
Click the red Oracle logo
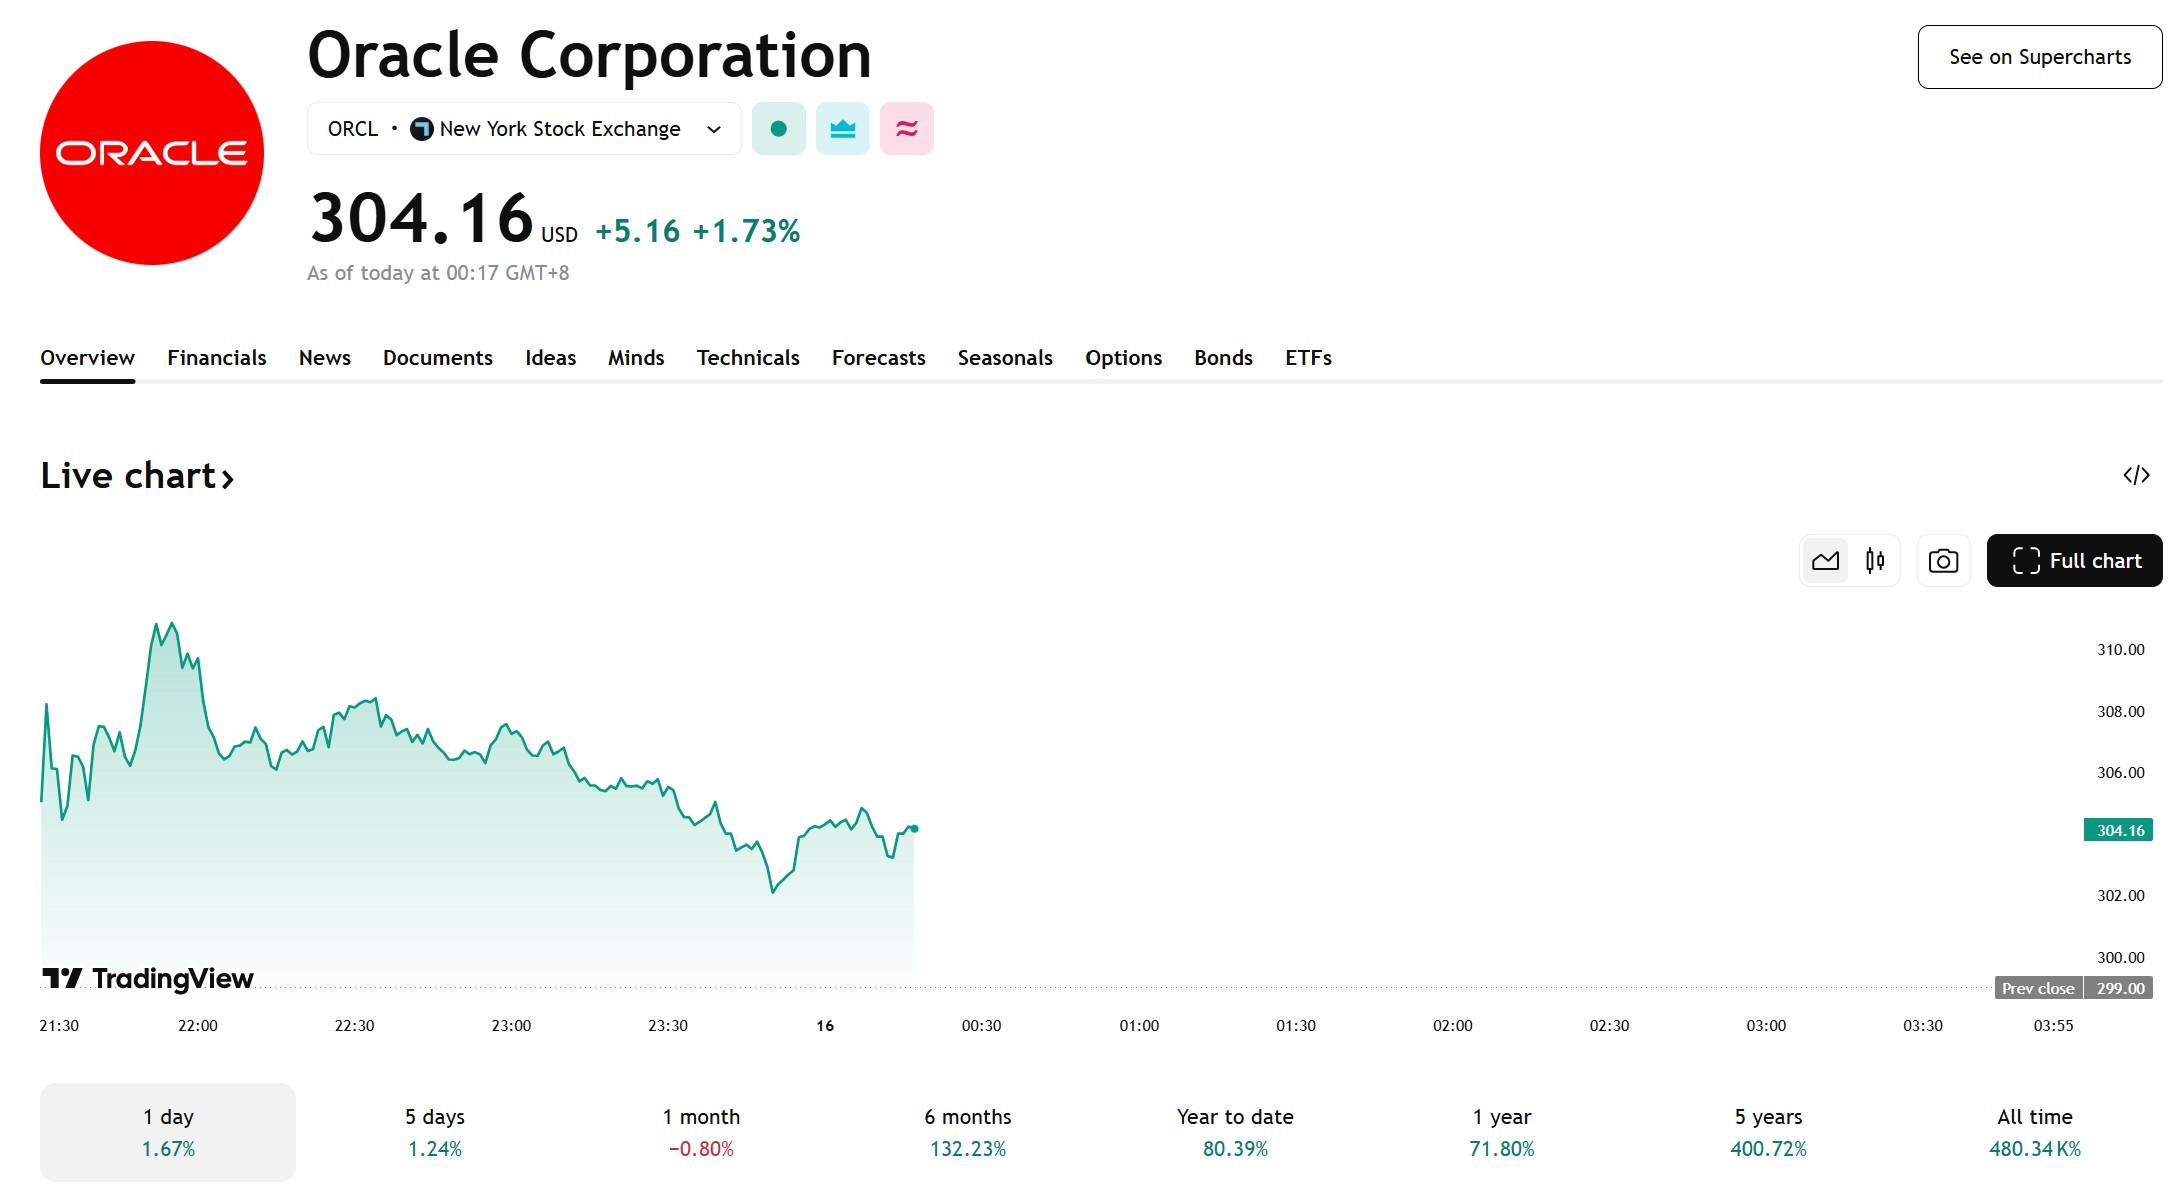click(x=152, y=153)
